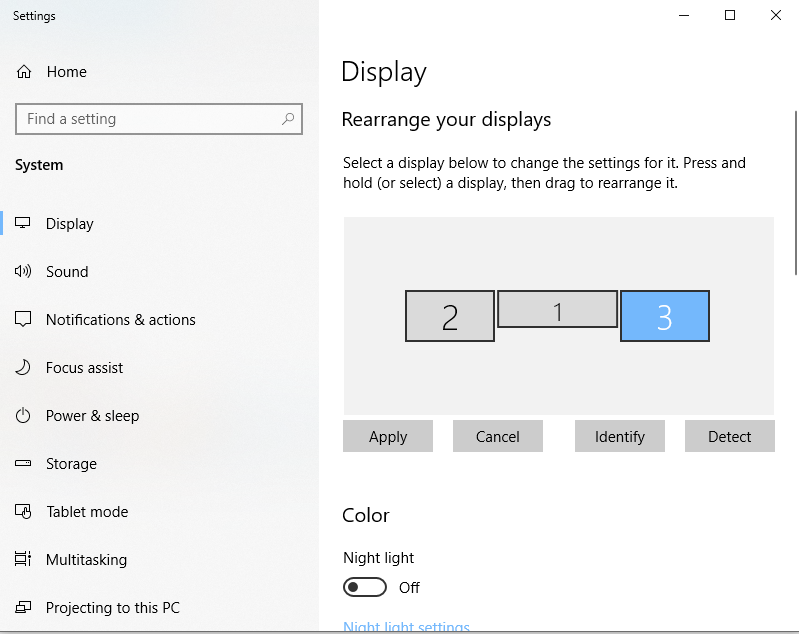The width and height of the screenshot is (799, 634).
Task: Click the Notifications speech-bubble icon
Action: tap(23, 319)
